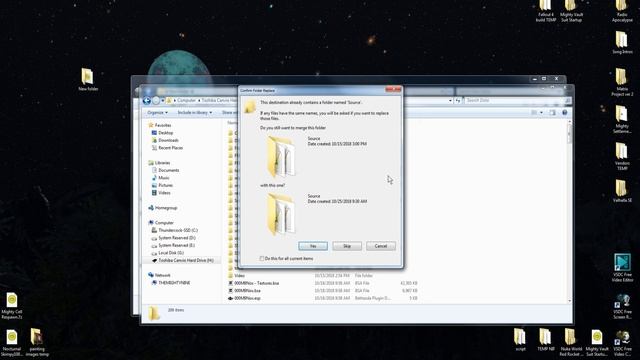Image resolution: width=640 pixels, height=360 pixels.
Task: Open Explorer Help icon
Action: [564, 112]
